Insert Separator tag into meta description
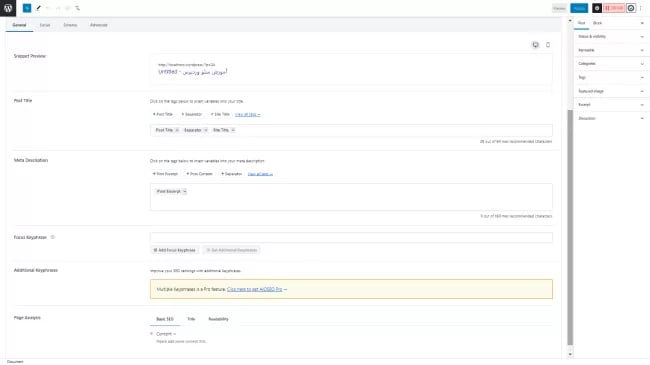The image size is (650, 365). tap(232, 174)
